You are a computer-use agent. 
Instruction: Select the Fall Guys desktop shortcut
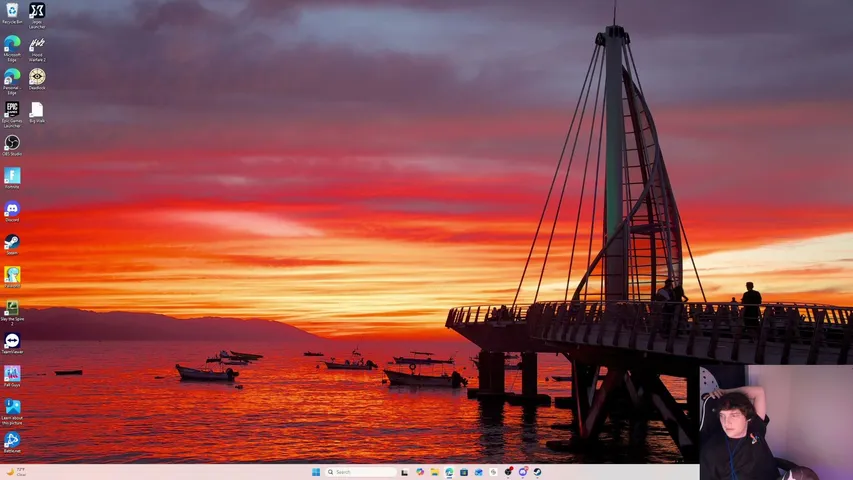[12, 376]
